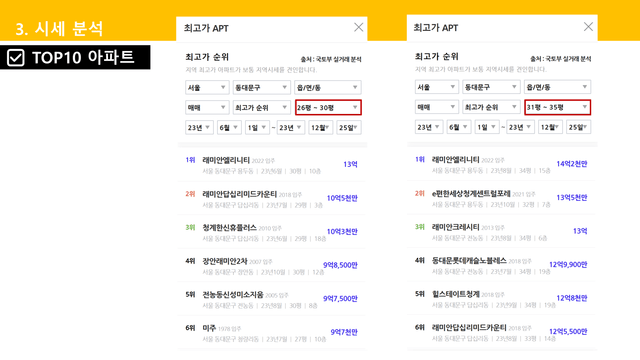Open 서울 dropdown in the 31평~35평 panel
This screenshot has width=640, height=360.
click(436, 87)
